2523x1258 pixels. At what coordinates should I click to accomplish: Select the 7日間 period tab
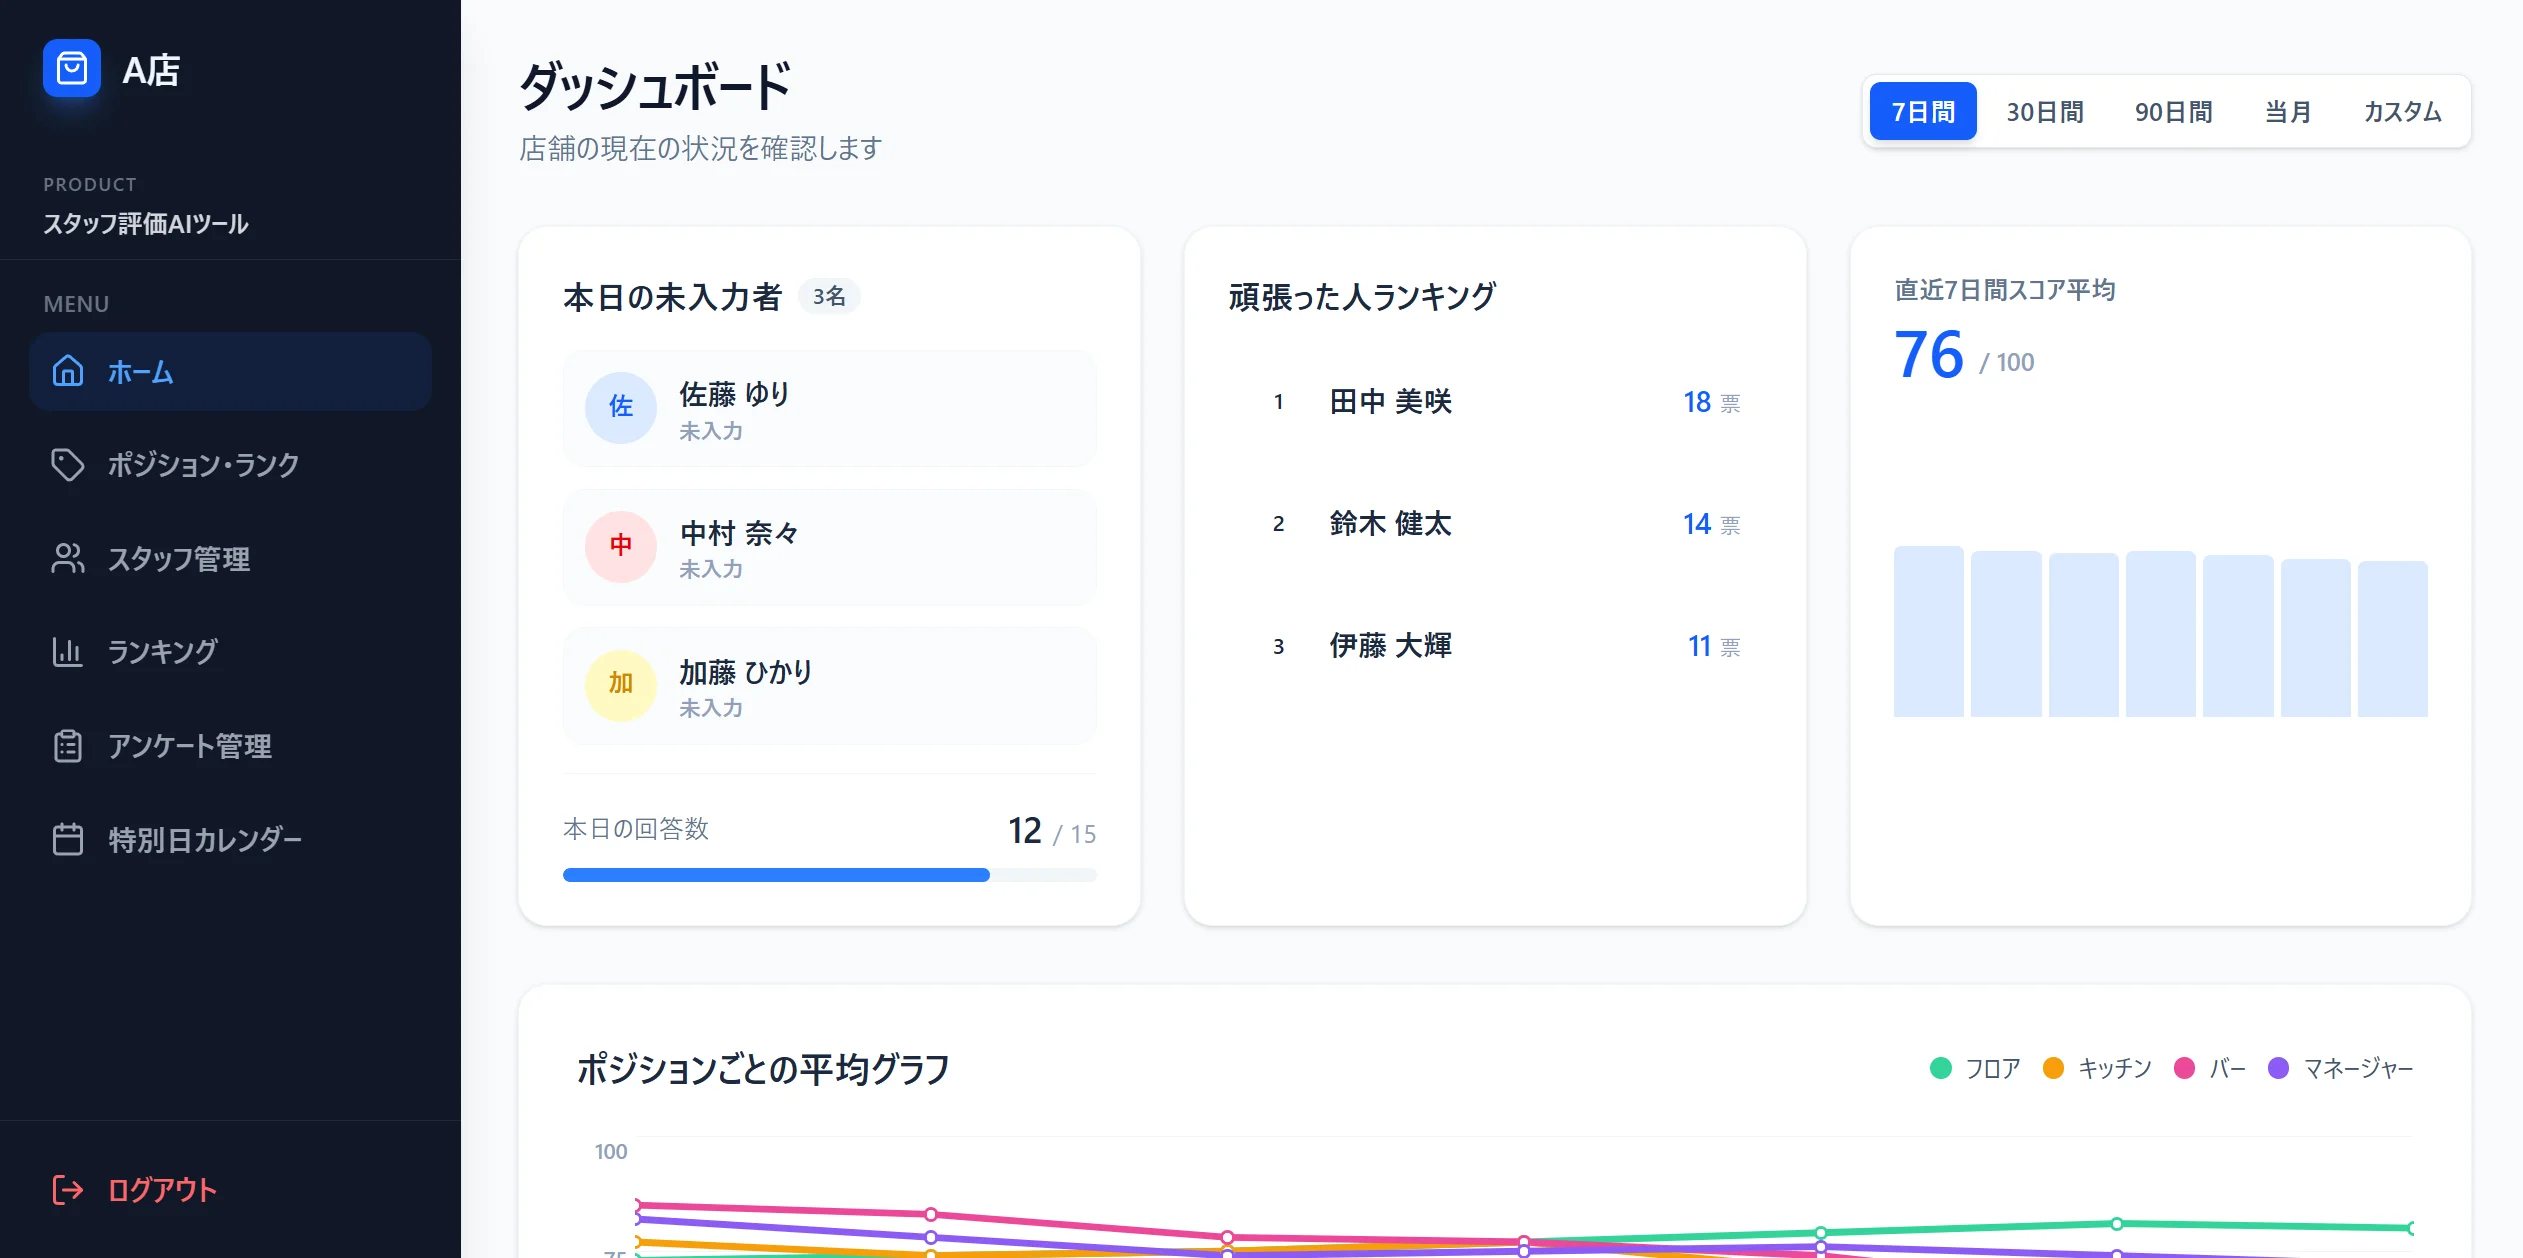tap(1923, 111)
